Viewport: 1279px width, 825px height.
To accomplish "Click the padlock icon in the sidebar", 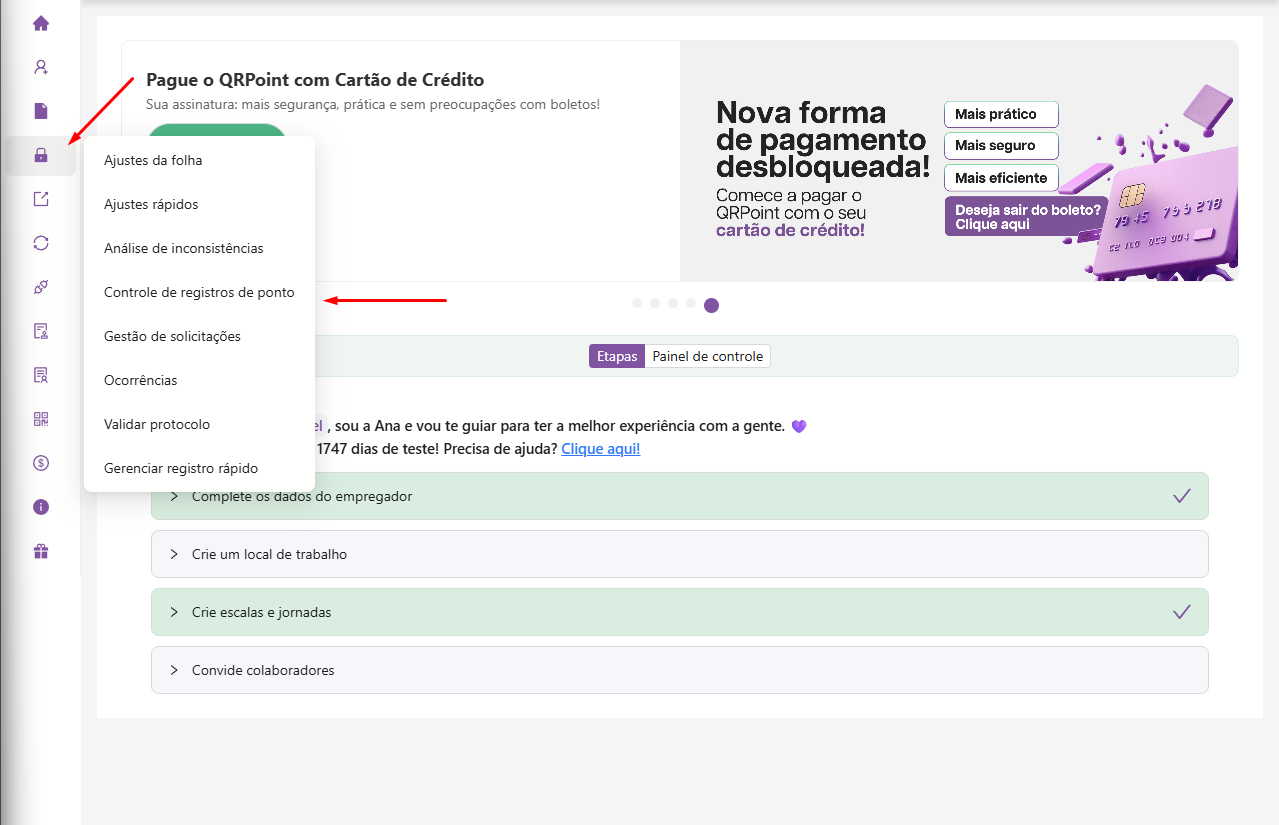I will (41, 155).
